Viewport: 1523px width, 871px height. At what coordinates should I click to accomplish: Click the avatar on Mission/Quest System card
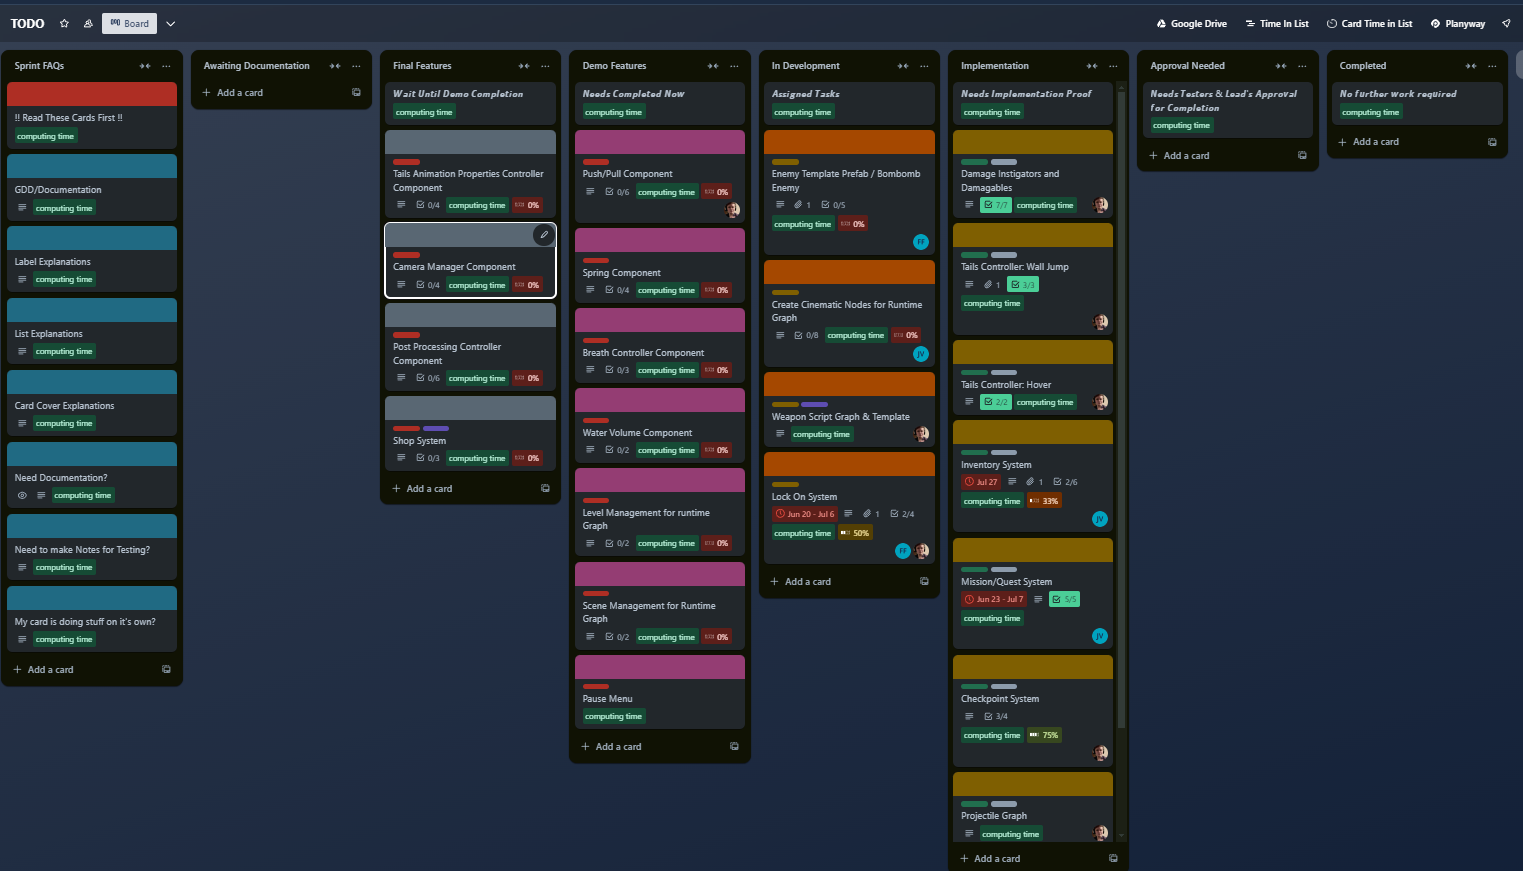tap(1100, 636)
